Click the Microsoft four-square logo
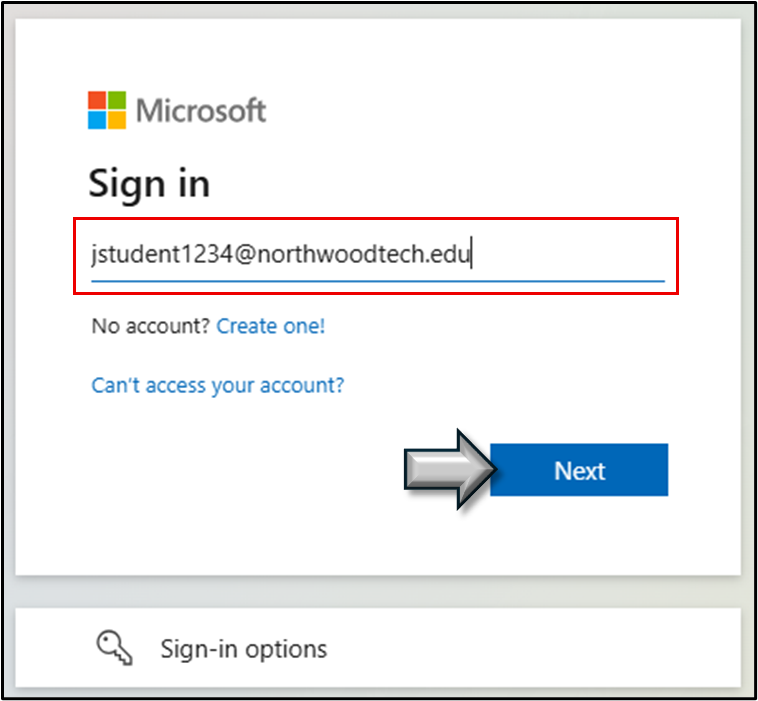Screen dimensions: 758x701 click(107, 110)
